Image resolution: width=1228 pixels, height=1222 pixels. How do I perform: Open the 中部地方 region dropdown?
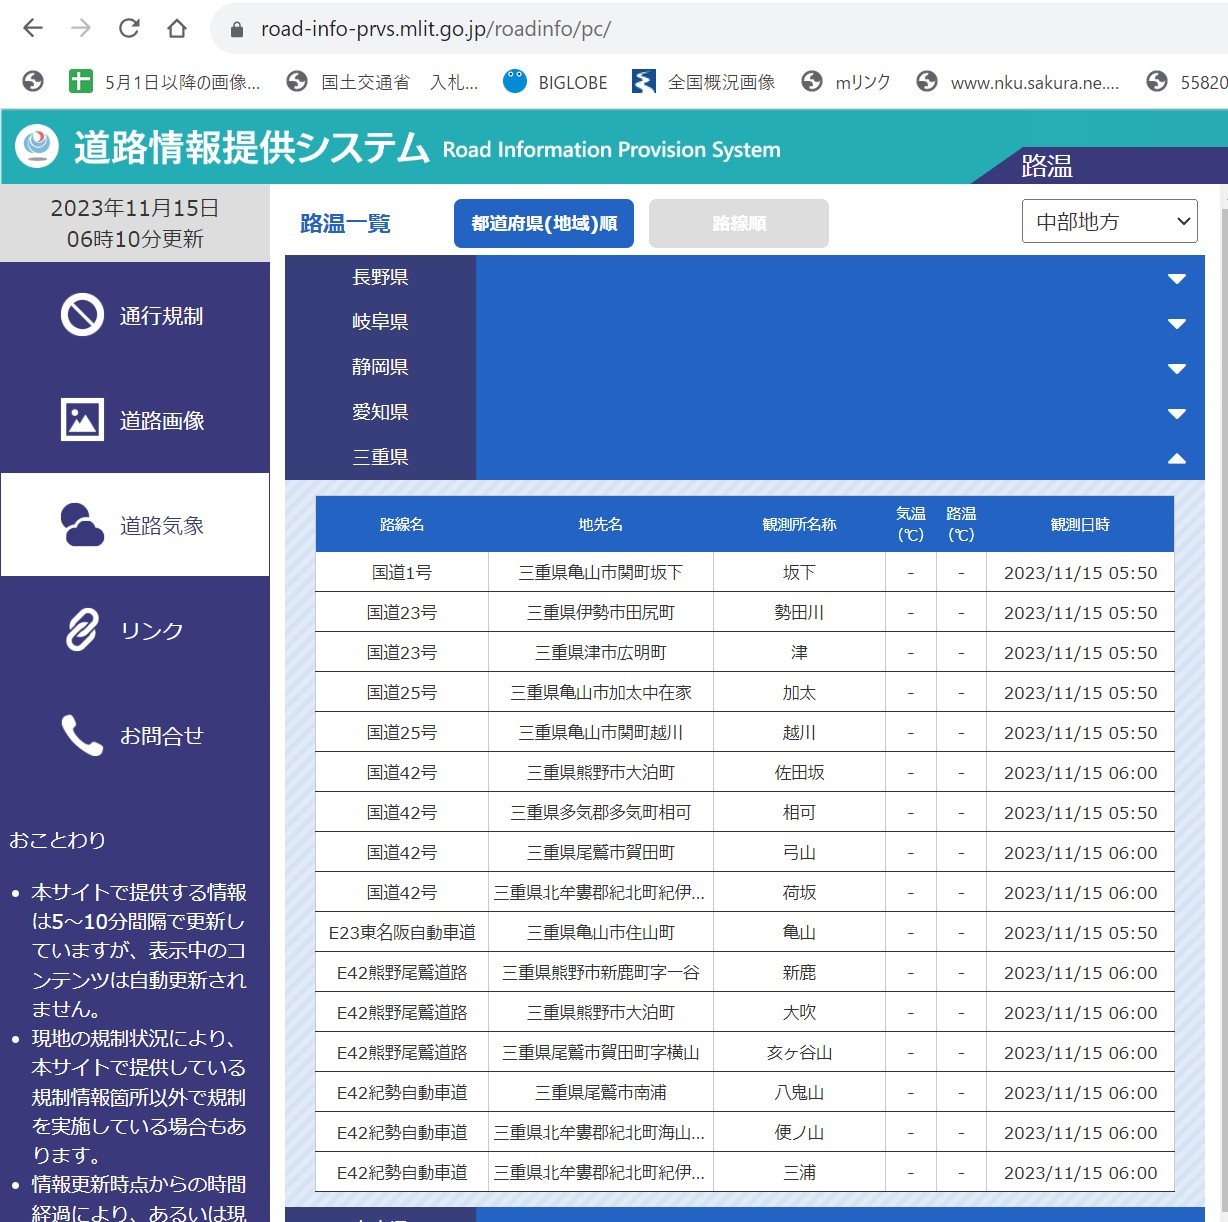1109,222
